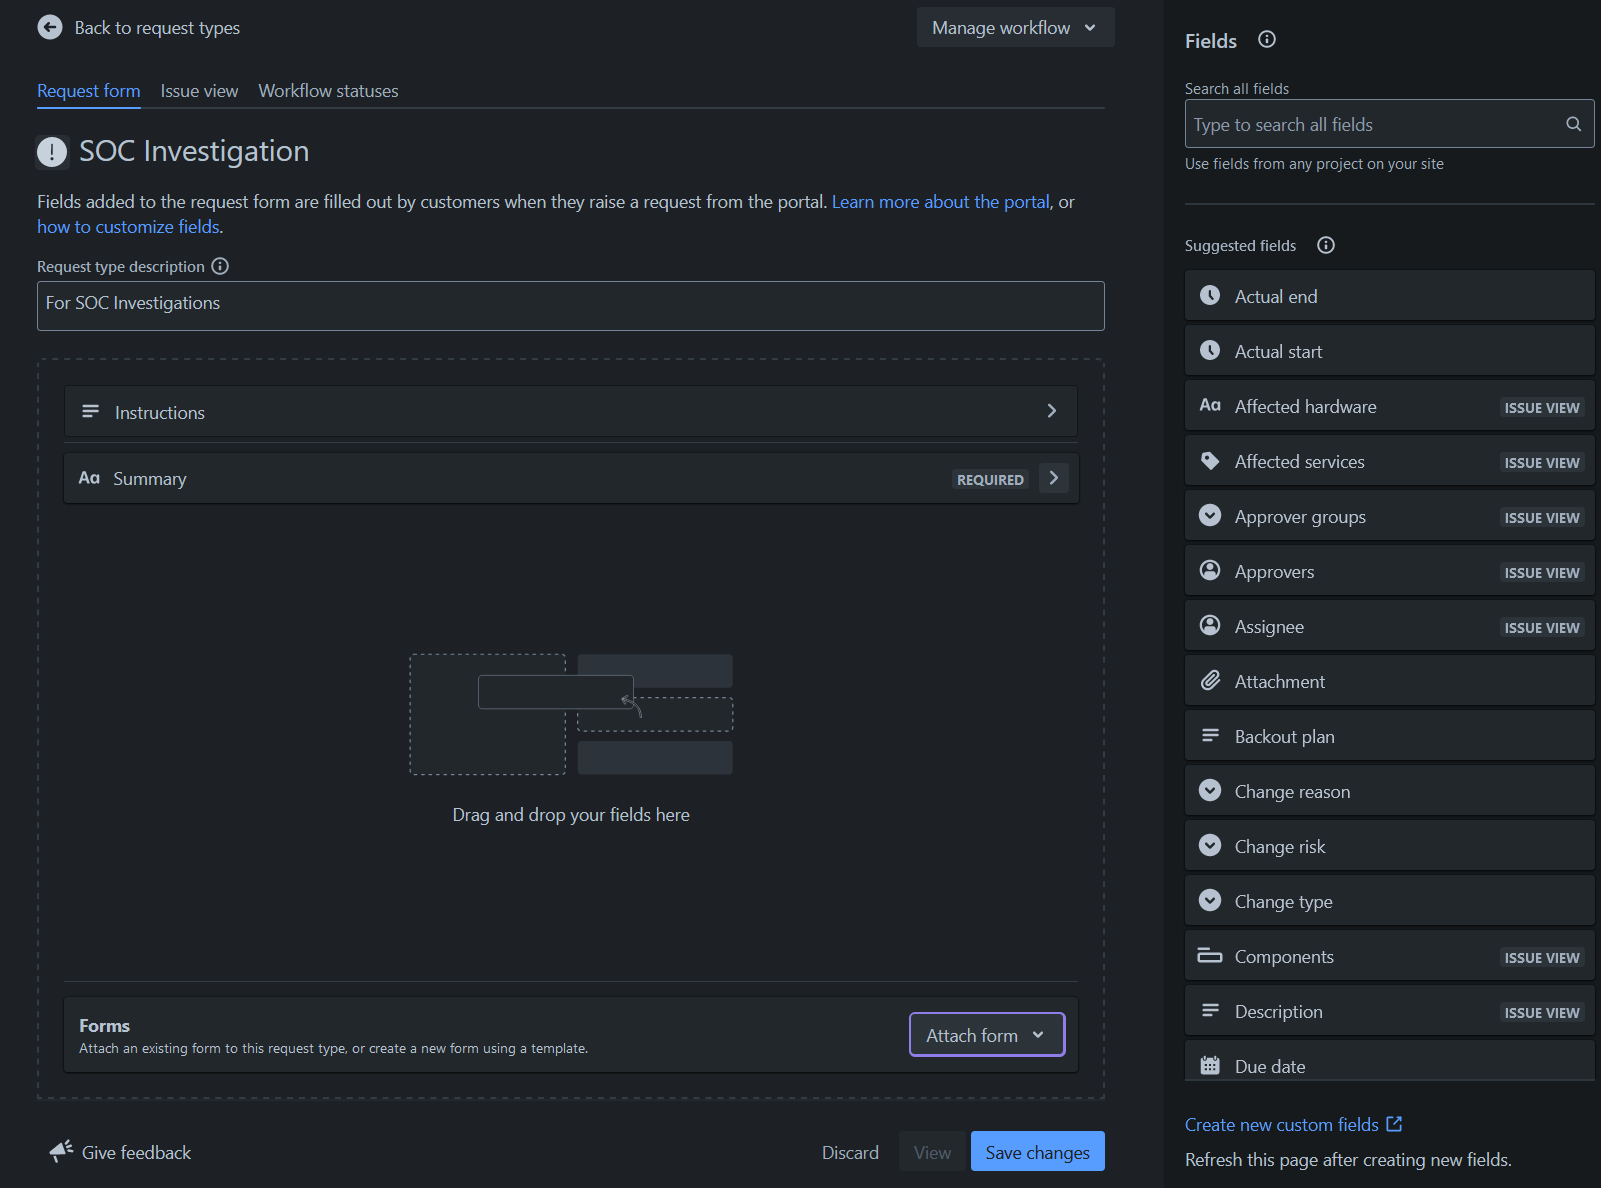Open the Manage workflow dropdown
The image size is (1601, 1188).
point(1014,28)
